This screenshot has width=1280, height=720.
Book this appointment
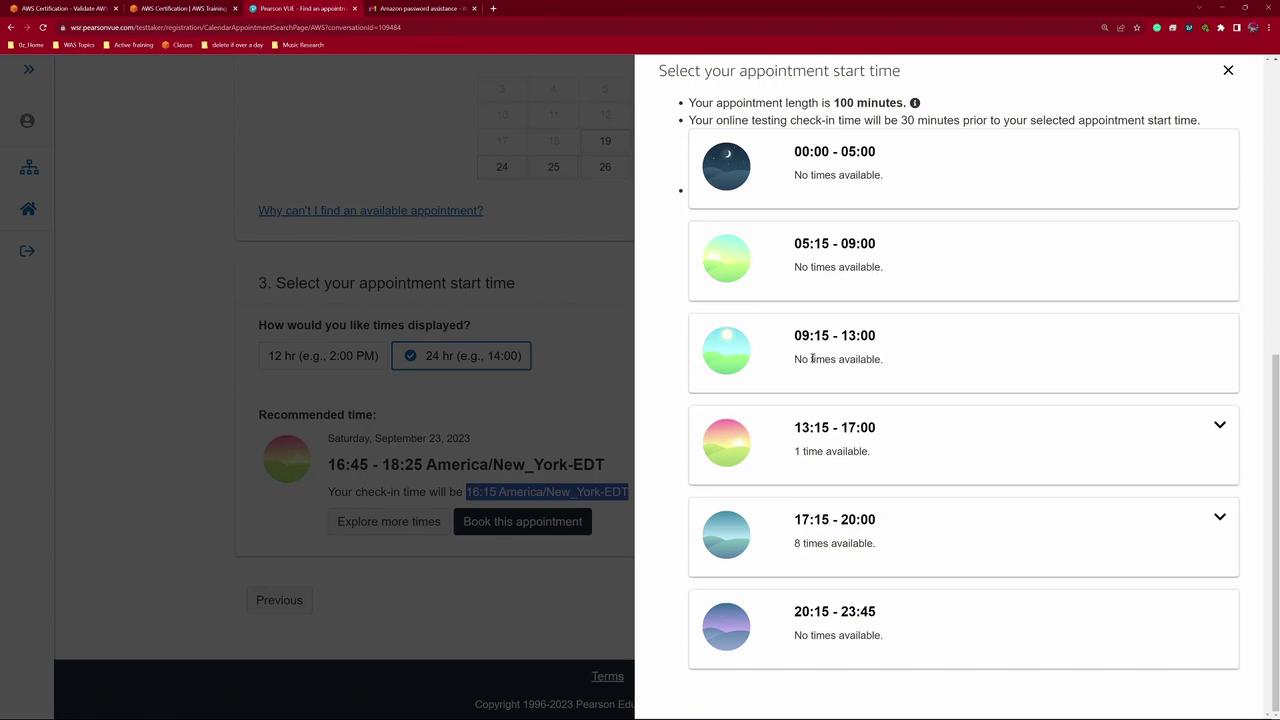(x=523, y=522)
